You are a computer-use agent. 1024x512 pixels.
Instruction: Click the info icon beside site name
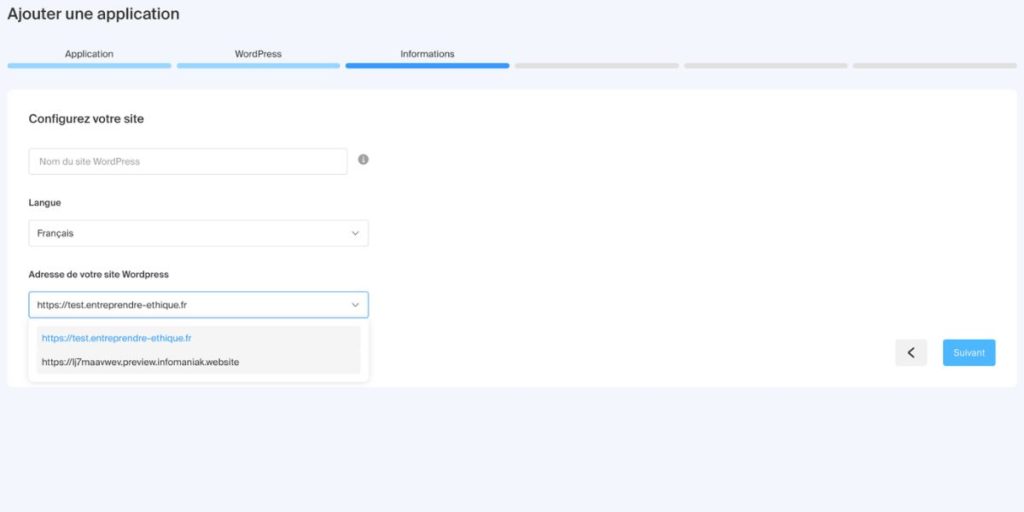363,159
